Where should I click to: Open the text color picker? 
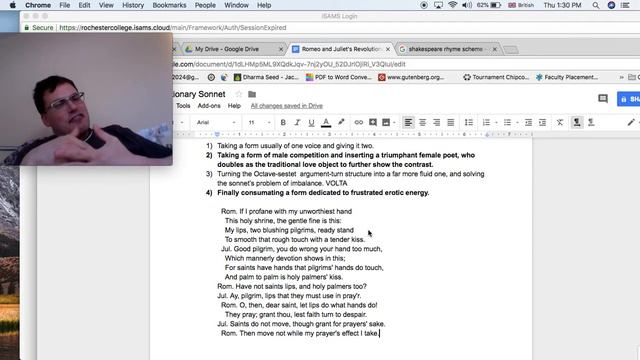tap(326, 122)
